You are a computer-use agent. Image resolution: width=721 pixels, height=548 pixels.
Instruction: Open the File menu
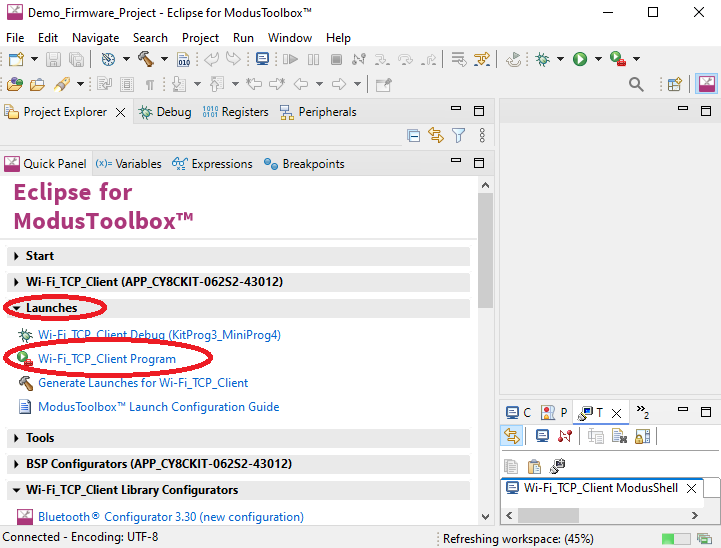15,38
